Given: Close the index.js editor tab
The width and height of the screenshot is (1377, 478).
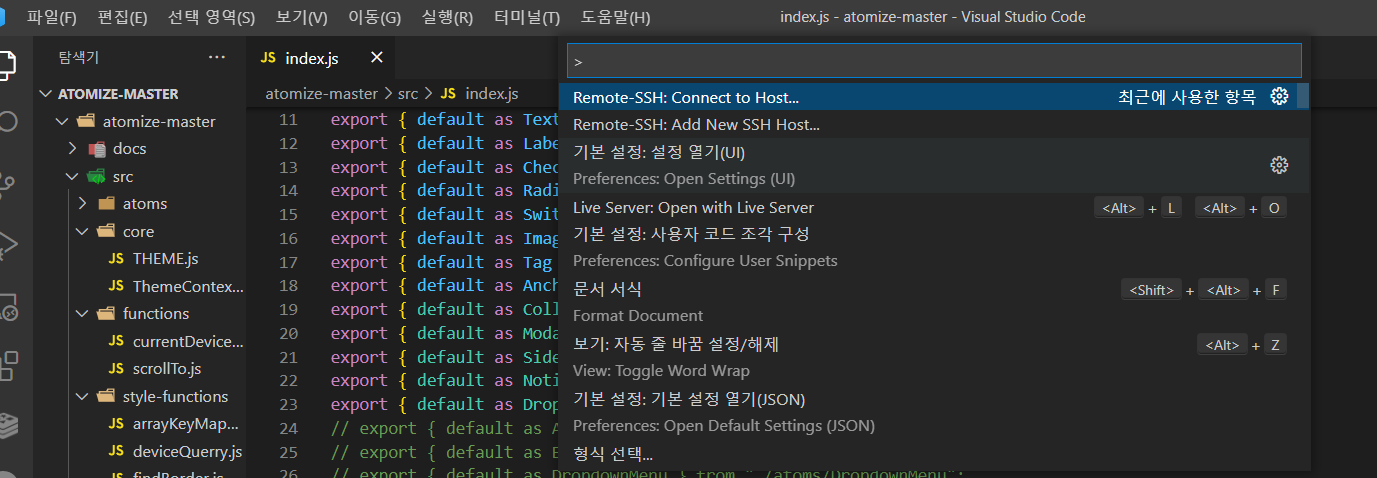Looking at the screenshot, I should 376,58.
